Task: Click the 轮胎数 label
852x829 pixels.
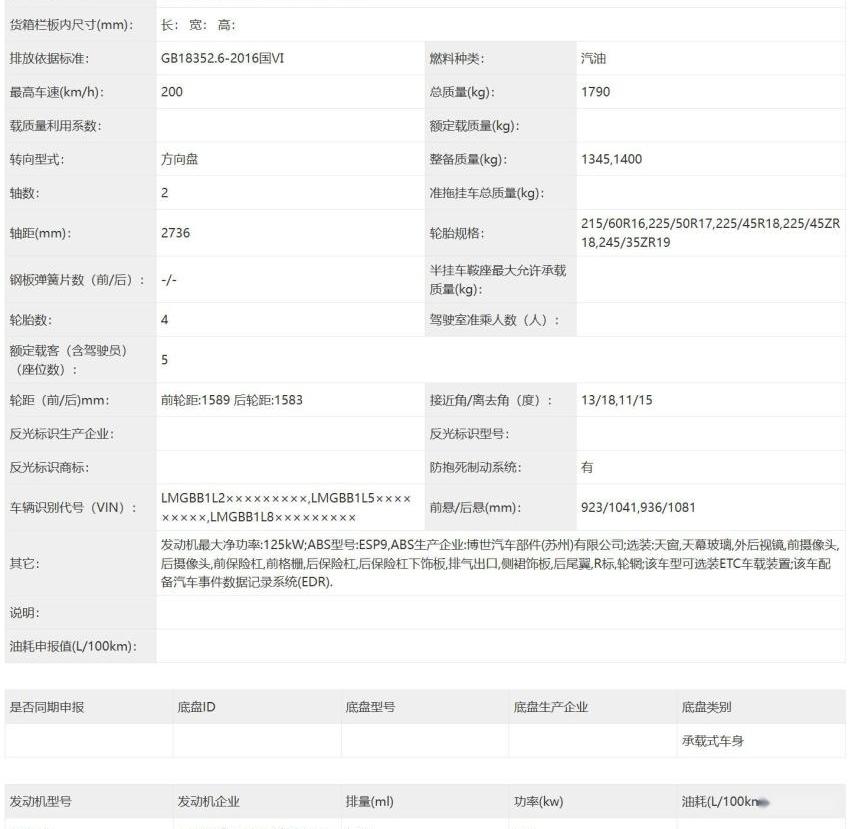Action: tap(31, 320)
